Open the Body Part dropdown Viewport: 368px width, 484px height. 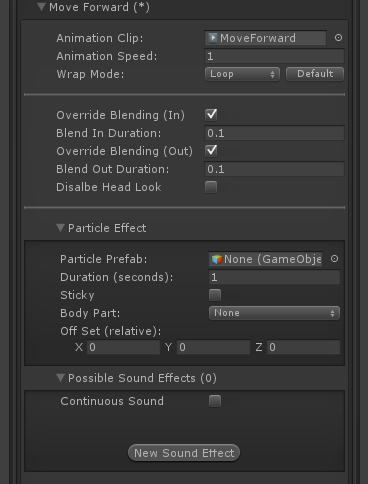(274, 313)
